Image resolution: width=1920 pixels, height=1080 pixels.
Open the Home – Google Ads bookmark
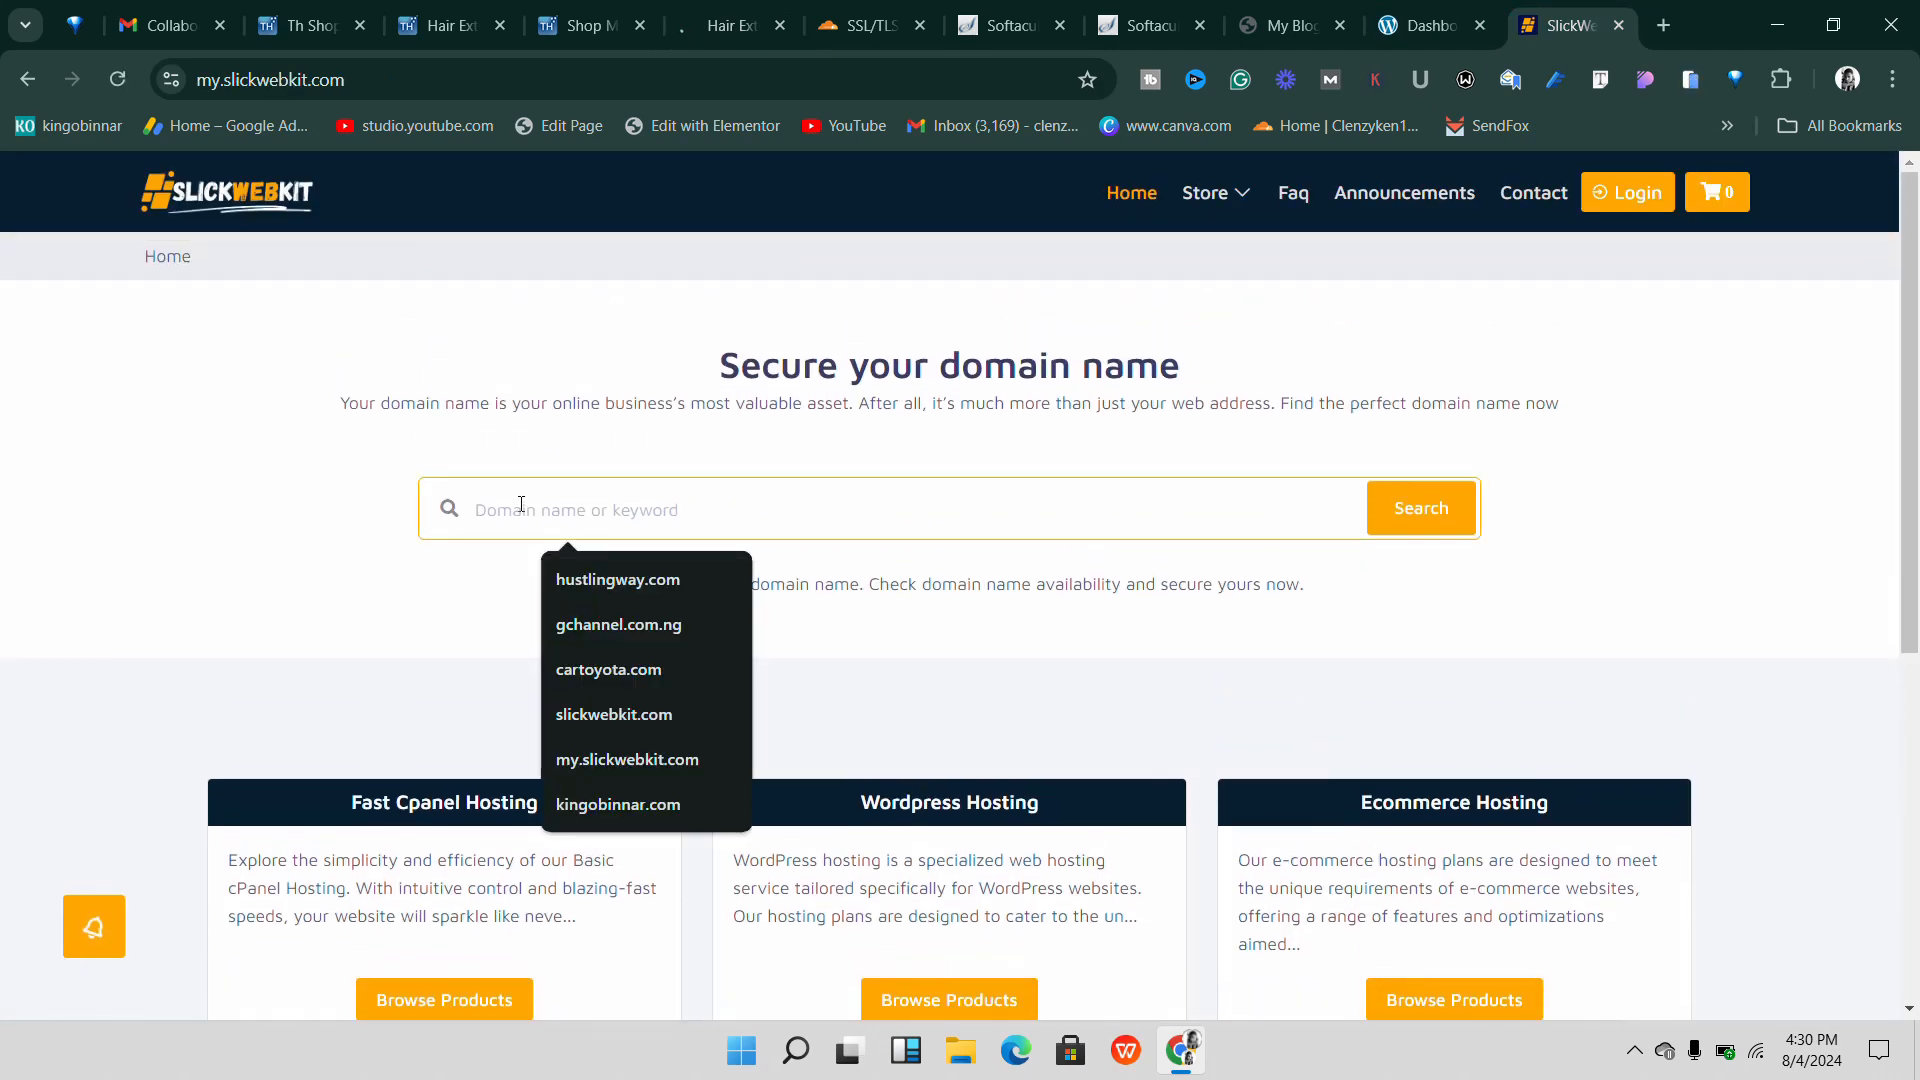[226, 126]
